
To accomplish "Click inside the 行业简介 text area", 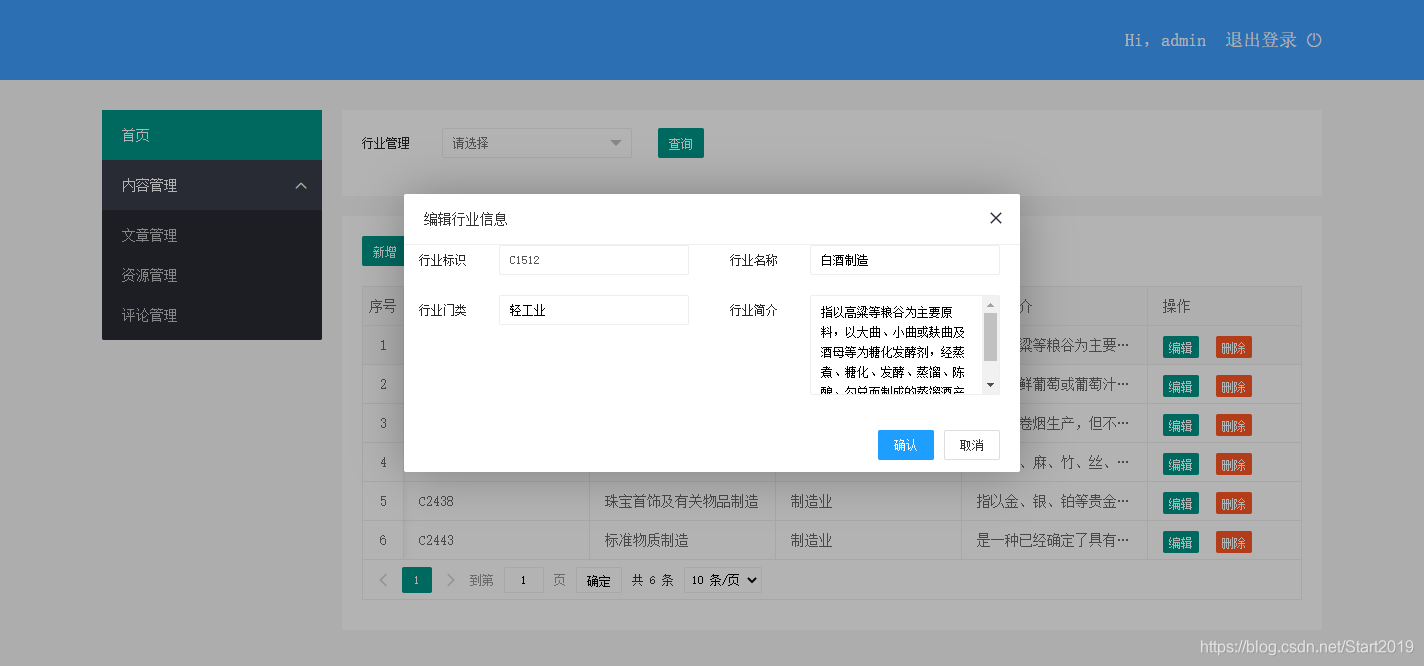I will click(x=896, y=345).
